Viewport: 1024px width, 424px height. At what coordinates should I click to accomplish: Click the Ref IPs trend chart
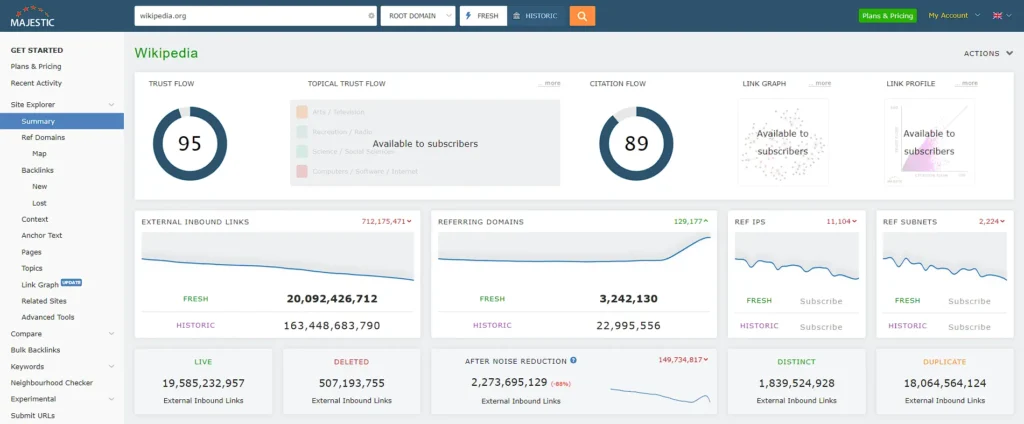coord(797,257)
